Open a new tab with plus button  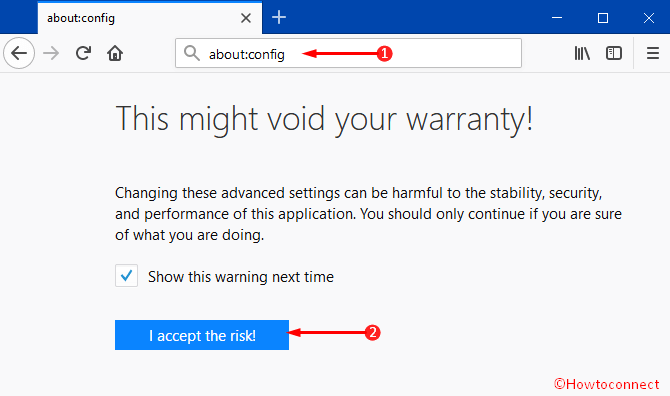point(279,18)
